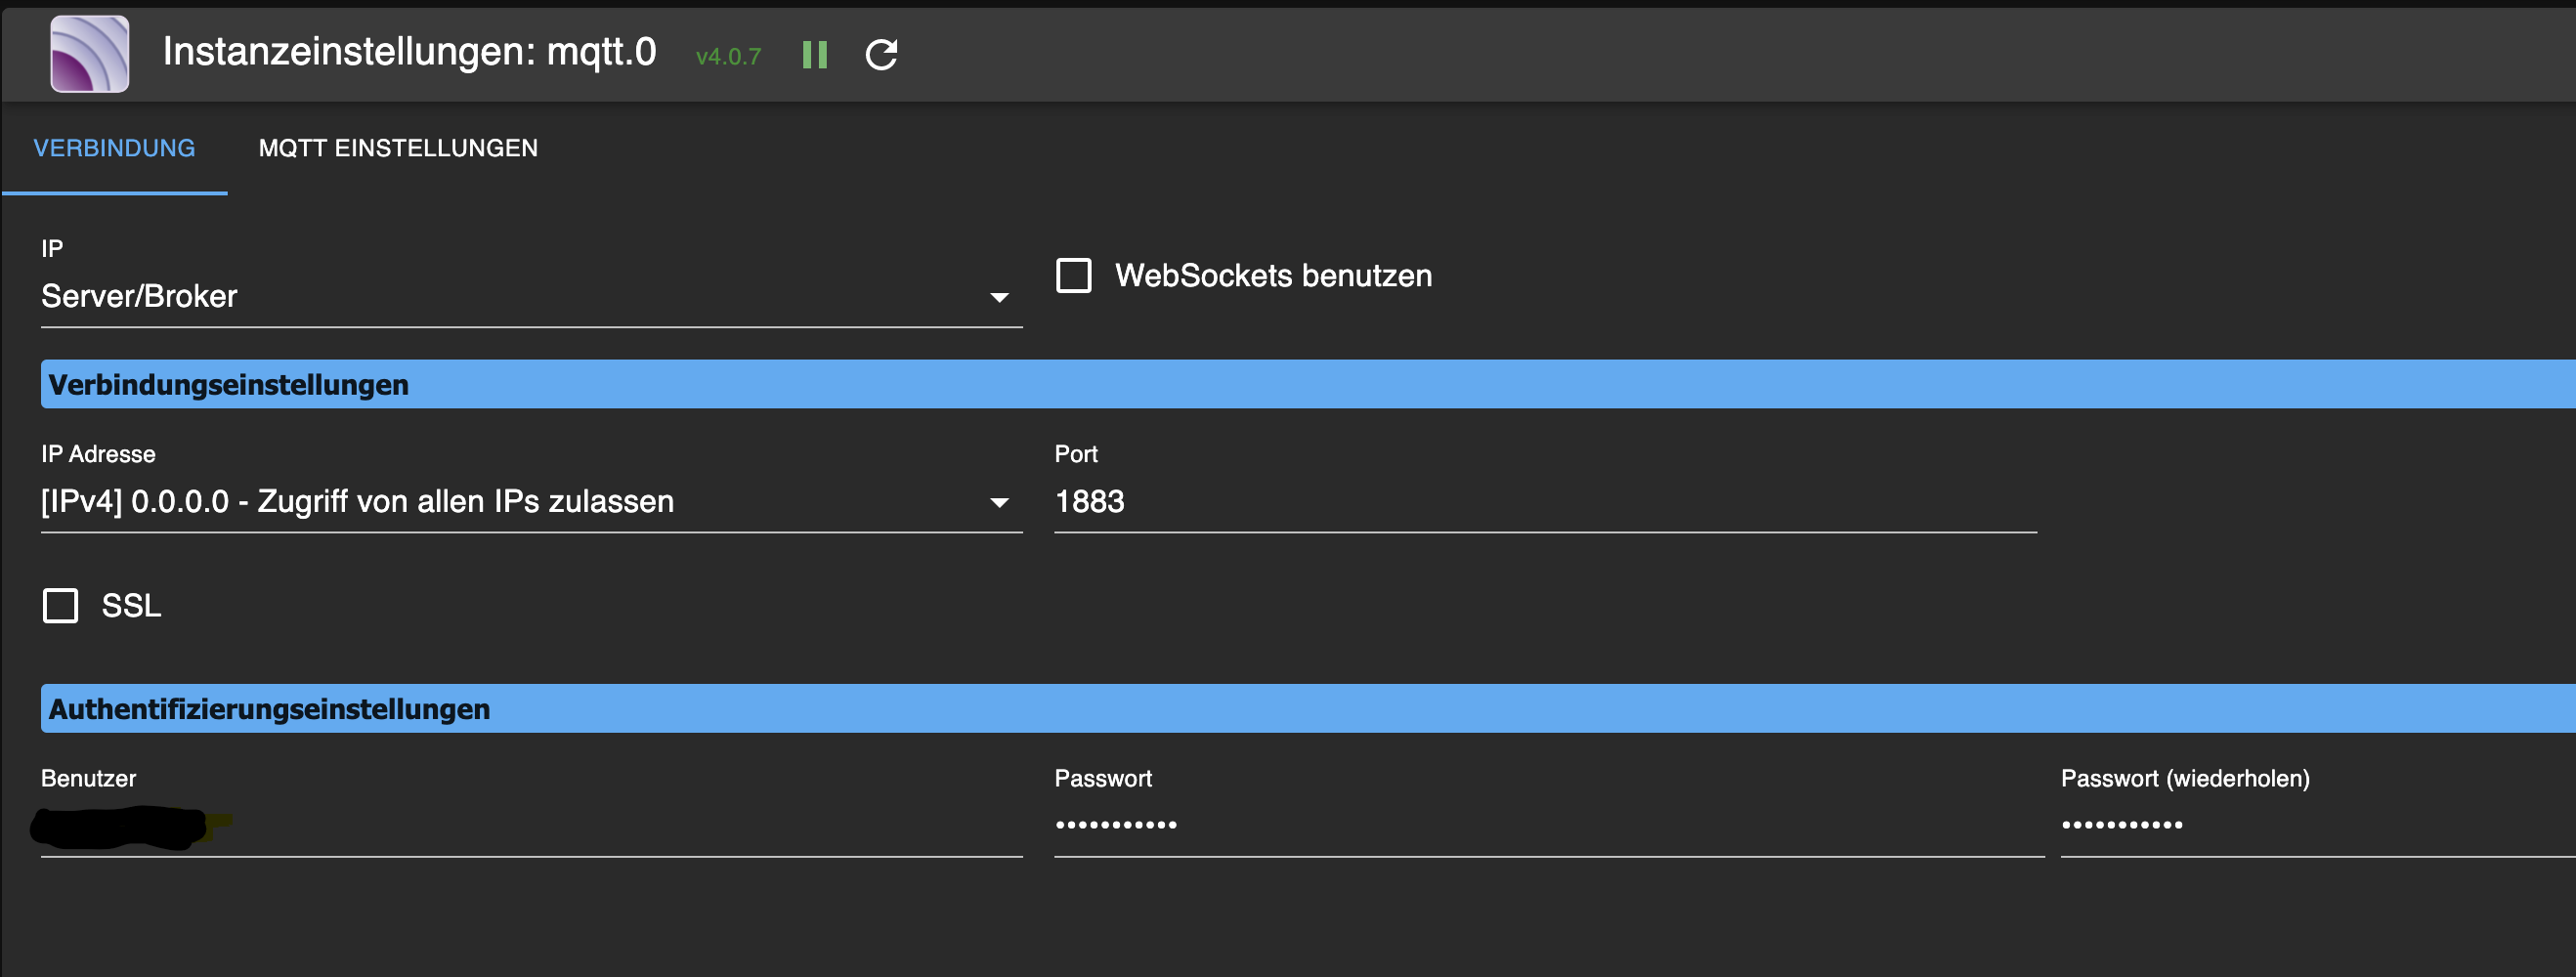Click the WebSockets benutzen label text
2576x977 pixels.
point(1273,276)
